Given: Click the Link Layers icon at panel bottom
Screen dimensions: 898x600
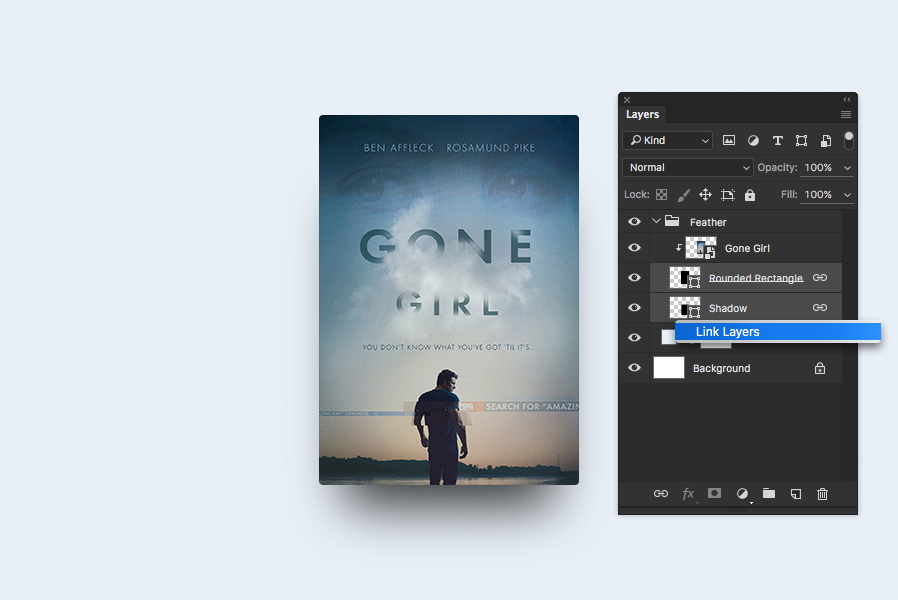Looking at the screenshot, I should (660, 493).
